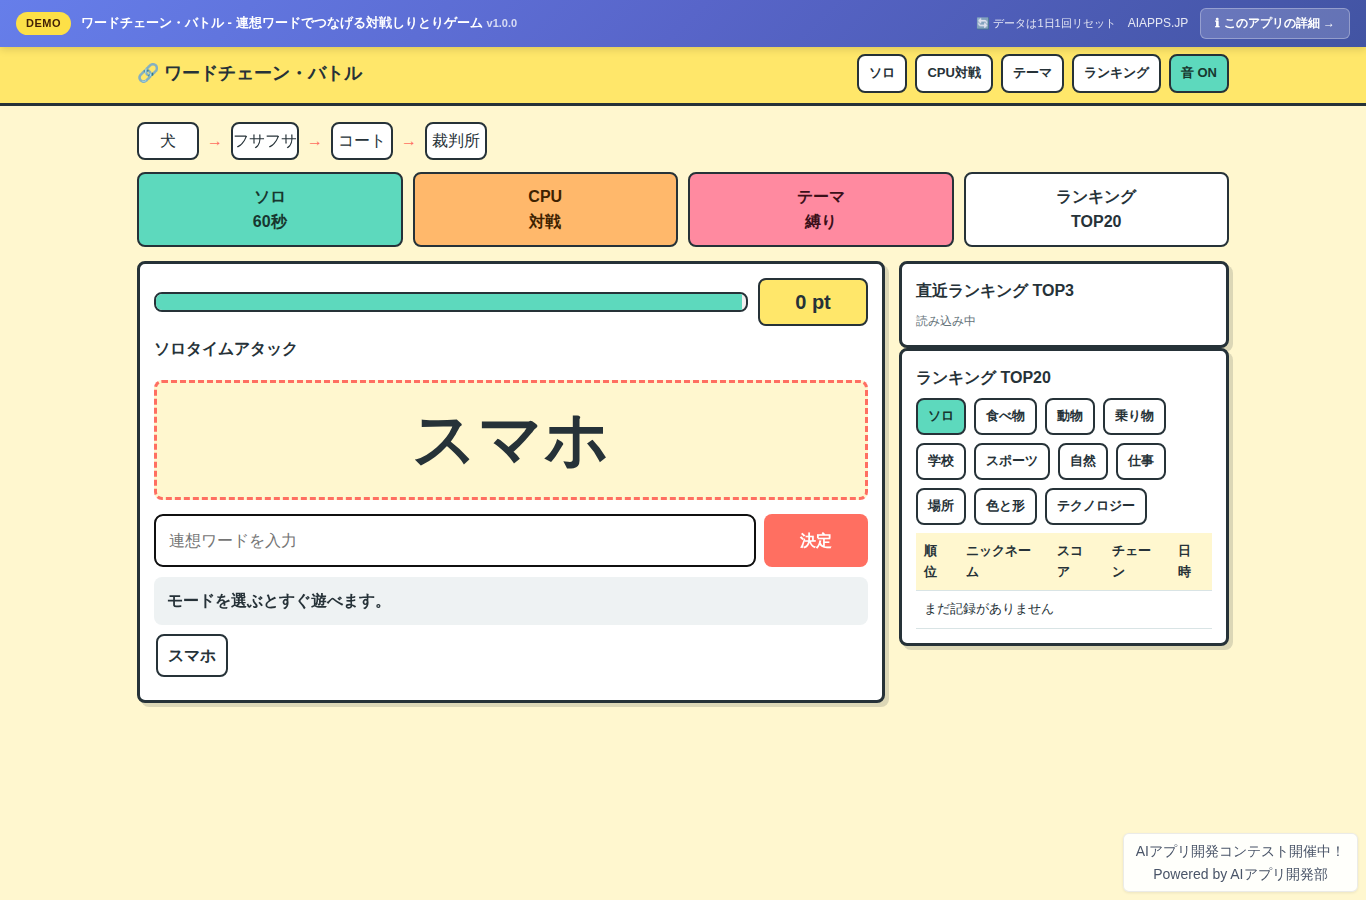1366x900 pixels.
Task: Click the 直近ランキング TOP3 heading
Action: pos(995,290)
